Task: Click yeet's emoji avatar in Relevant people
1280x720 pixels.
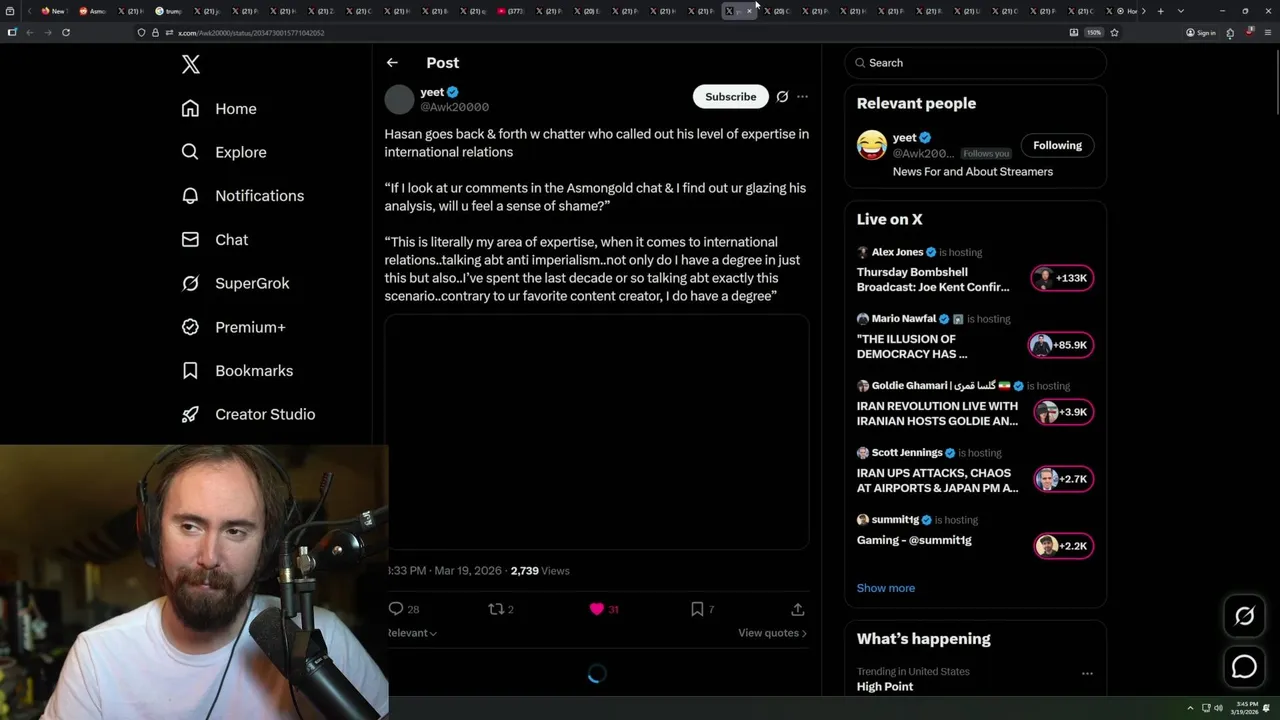Action: tap(872, 145)
